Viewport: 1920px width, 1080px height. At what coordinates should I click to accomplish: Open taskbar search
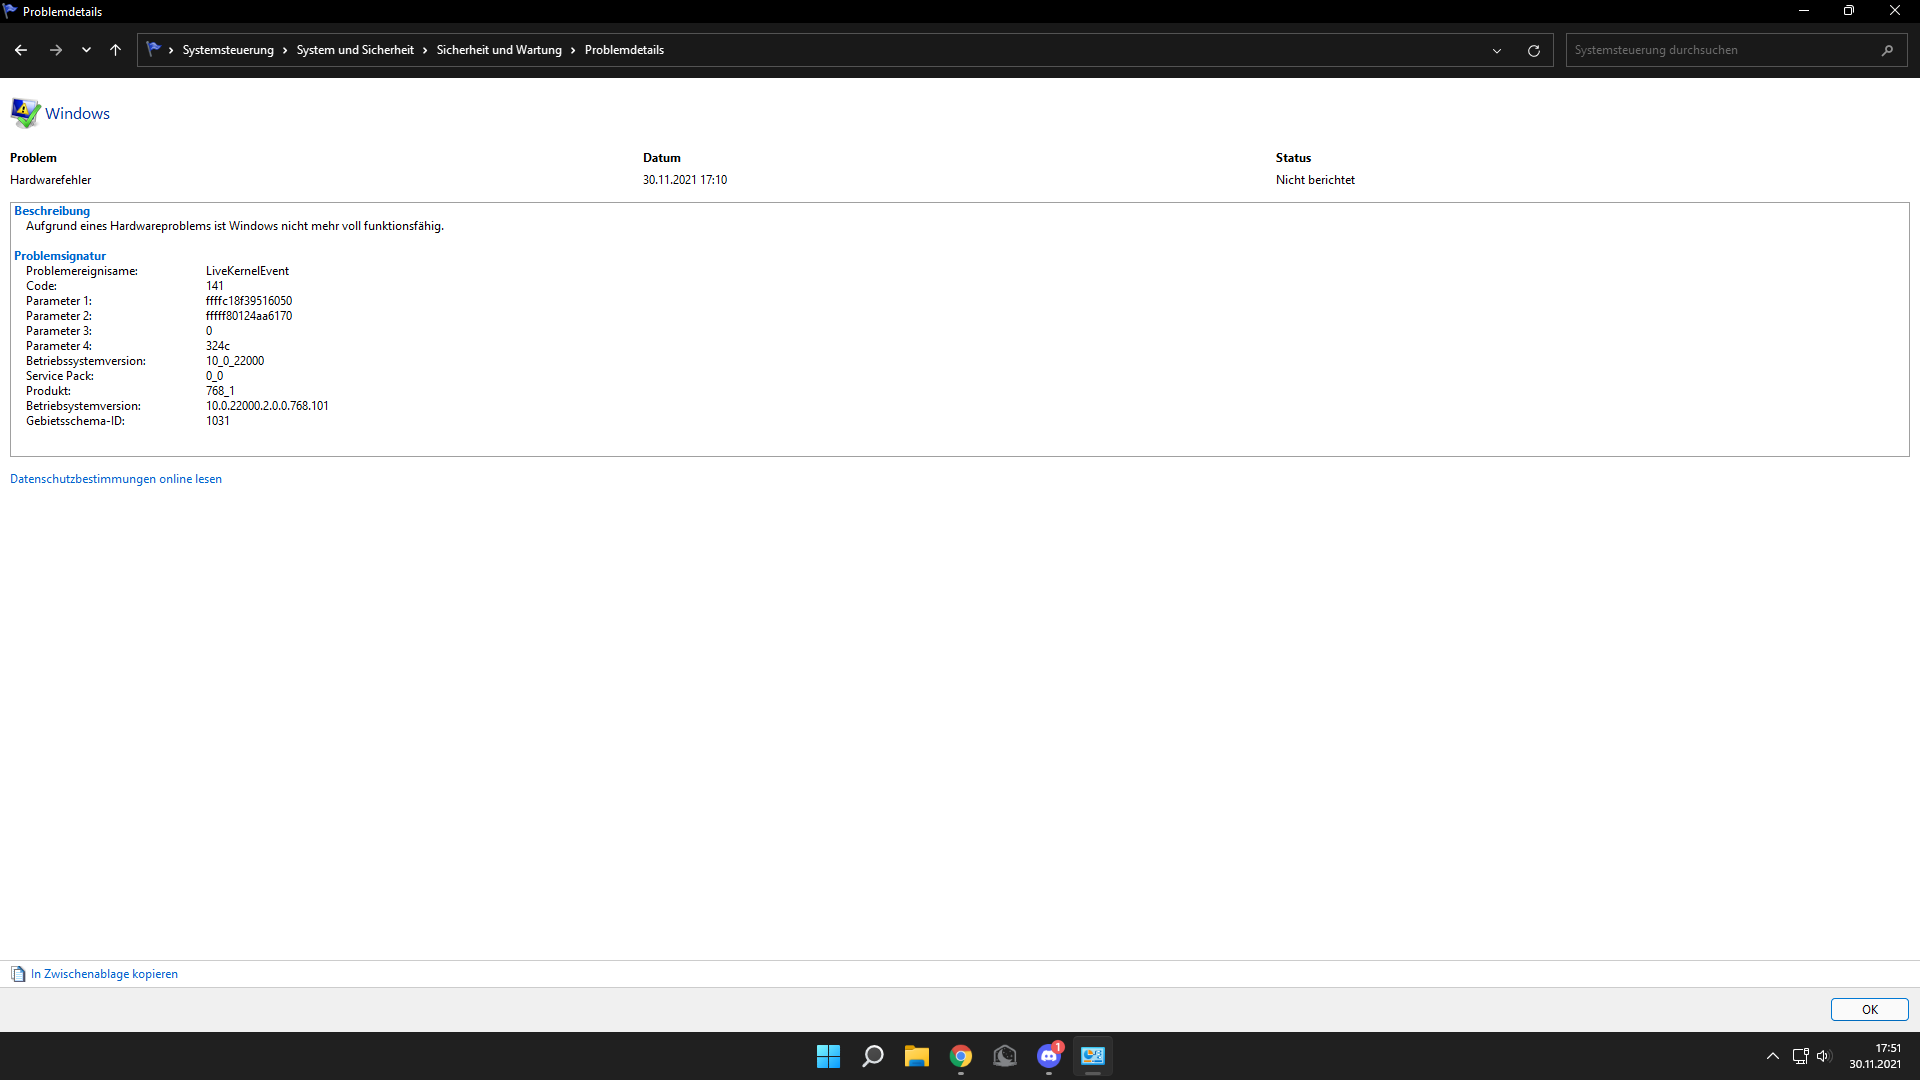[872, 1056]
